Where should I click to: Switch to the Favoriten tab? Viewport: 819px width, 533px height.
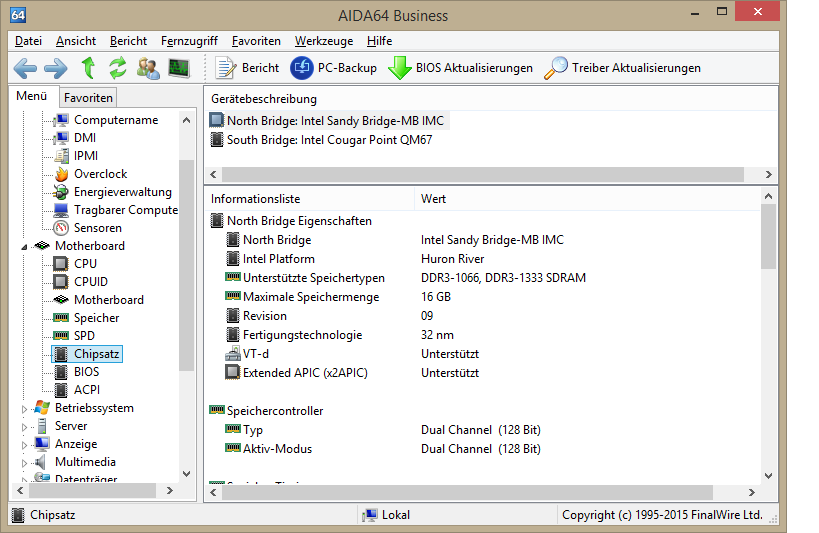click(88, 98)
